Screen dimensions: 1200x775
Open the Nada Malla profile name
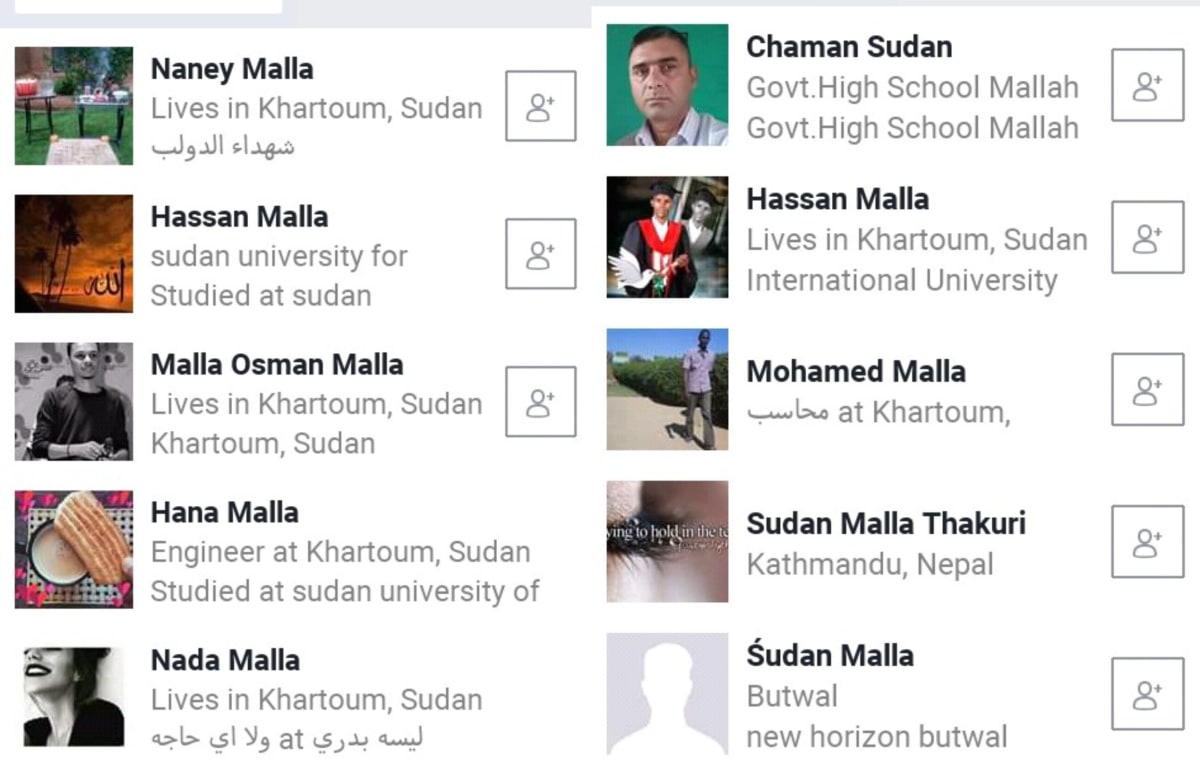(x=225, y=660)
